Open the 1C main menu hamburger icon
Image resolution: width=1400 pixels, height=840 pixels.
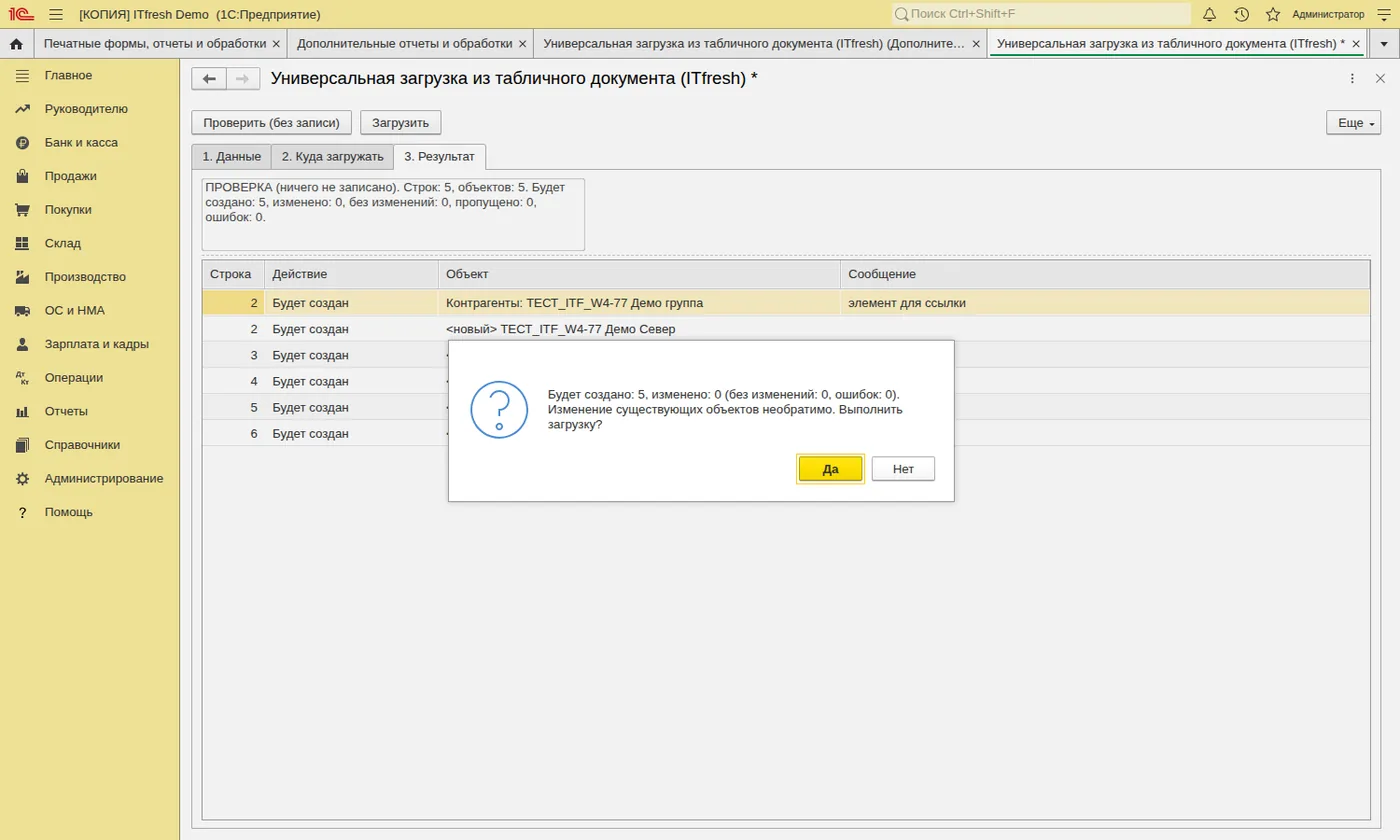click(x=55, y=14)
